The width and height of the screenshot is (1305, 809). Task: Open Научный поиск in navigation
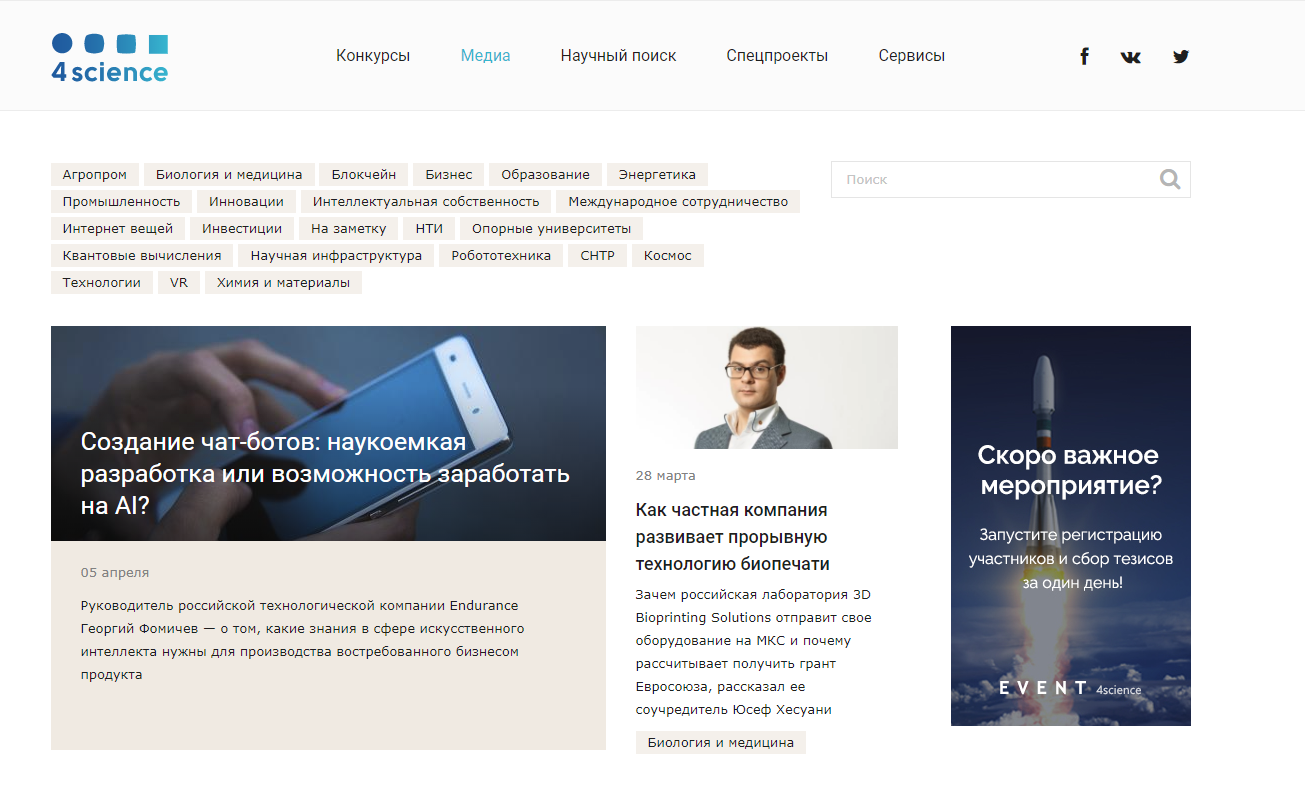click(x=618, y=56)
